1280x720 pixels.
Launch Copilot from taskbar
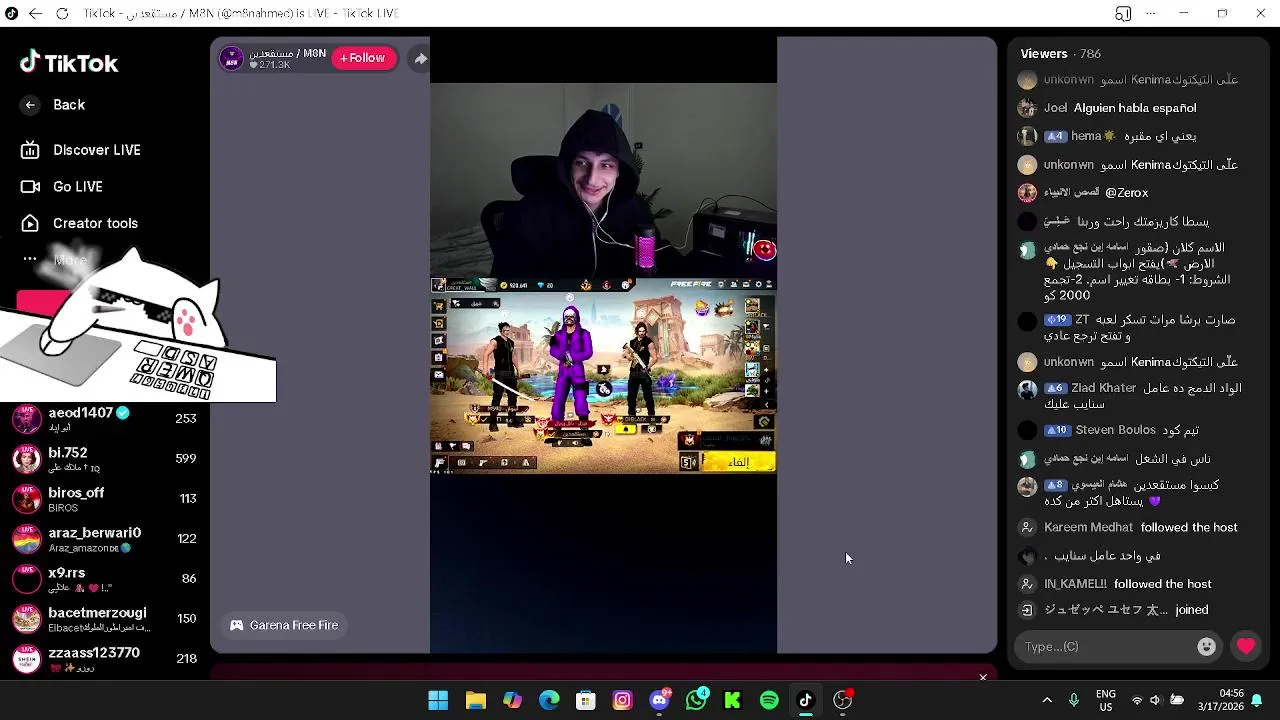point(512,700)
